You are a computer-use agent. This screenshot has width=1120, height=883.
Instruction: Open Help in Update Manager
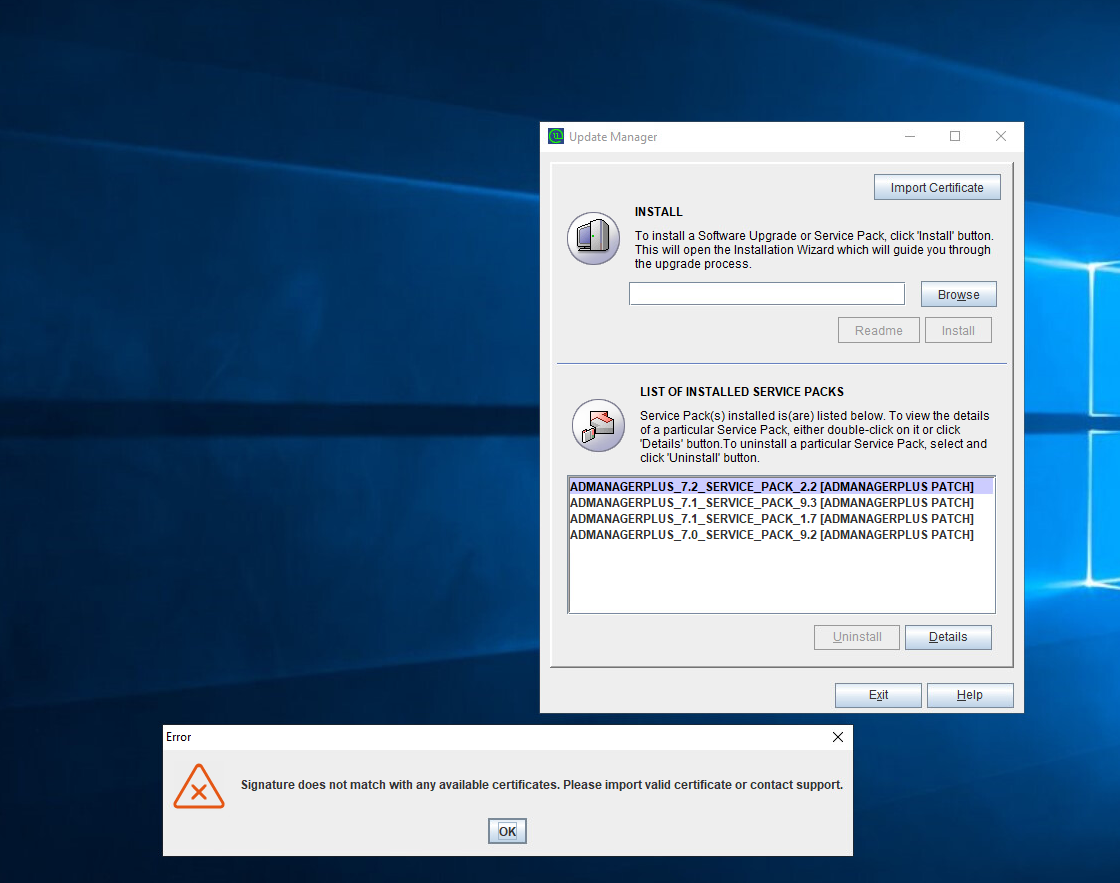point(970,695)
